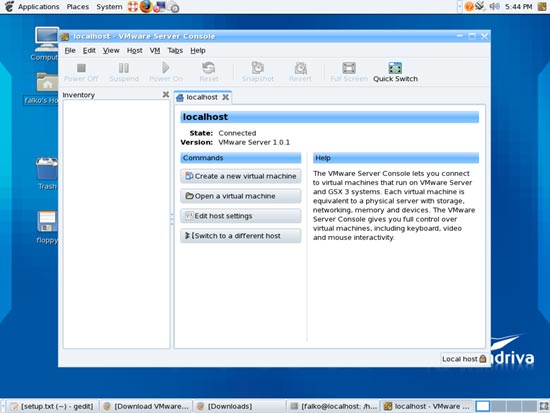Click localhost - VMware taskbar entry
Viewport: 550px width, 413px height.
427,406
